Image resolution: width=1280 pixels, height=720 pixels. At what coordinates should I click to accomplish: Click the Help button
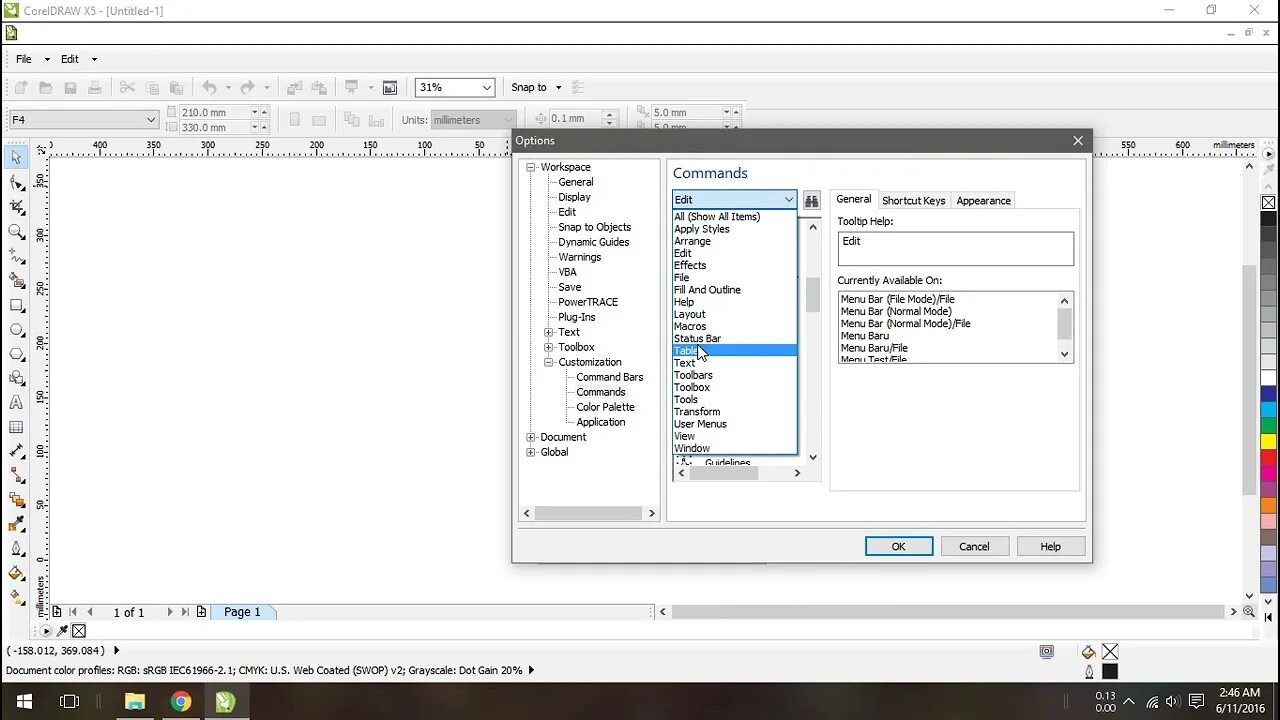(x=1050, y=546)
